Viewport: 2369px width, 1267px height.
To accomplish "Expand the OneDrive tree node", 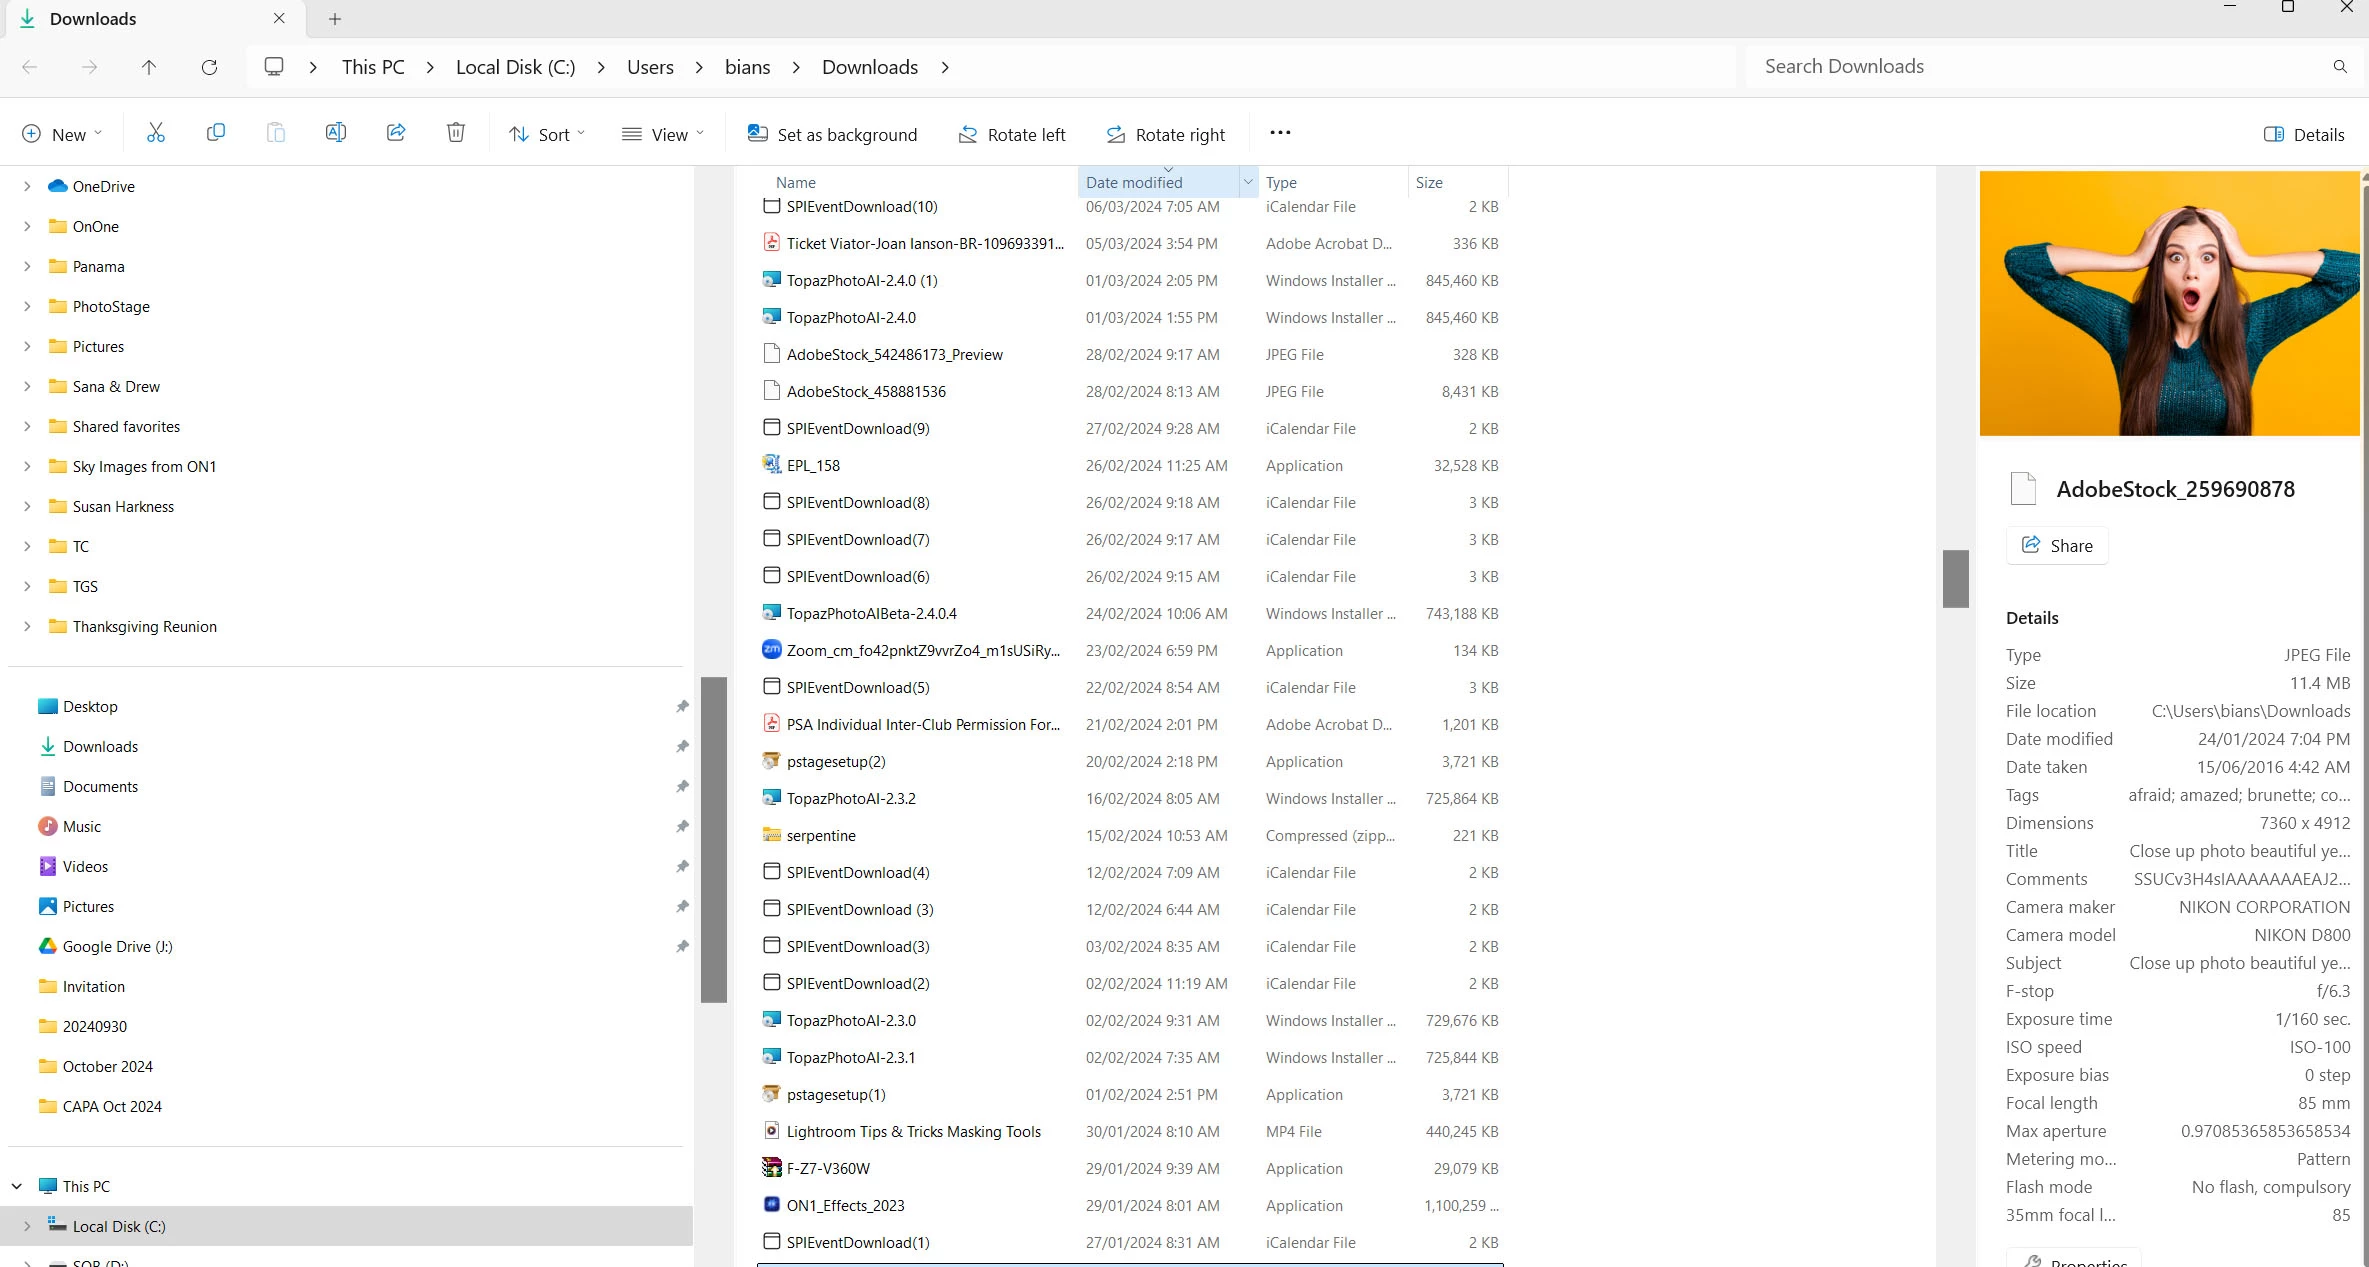I will coord(27,187).
